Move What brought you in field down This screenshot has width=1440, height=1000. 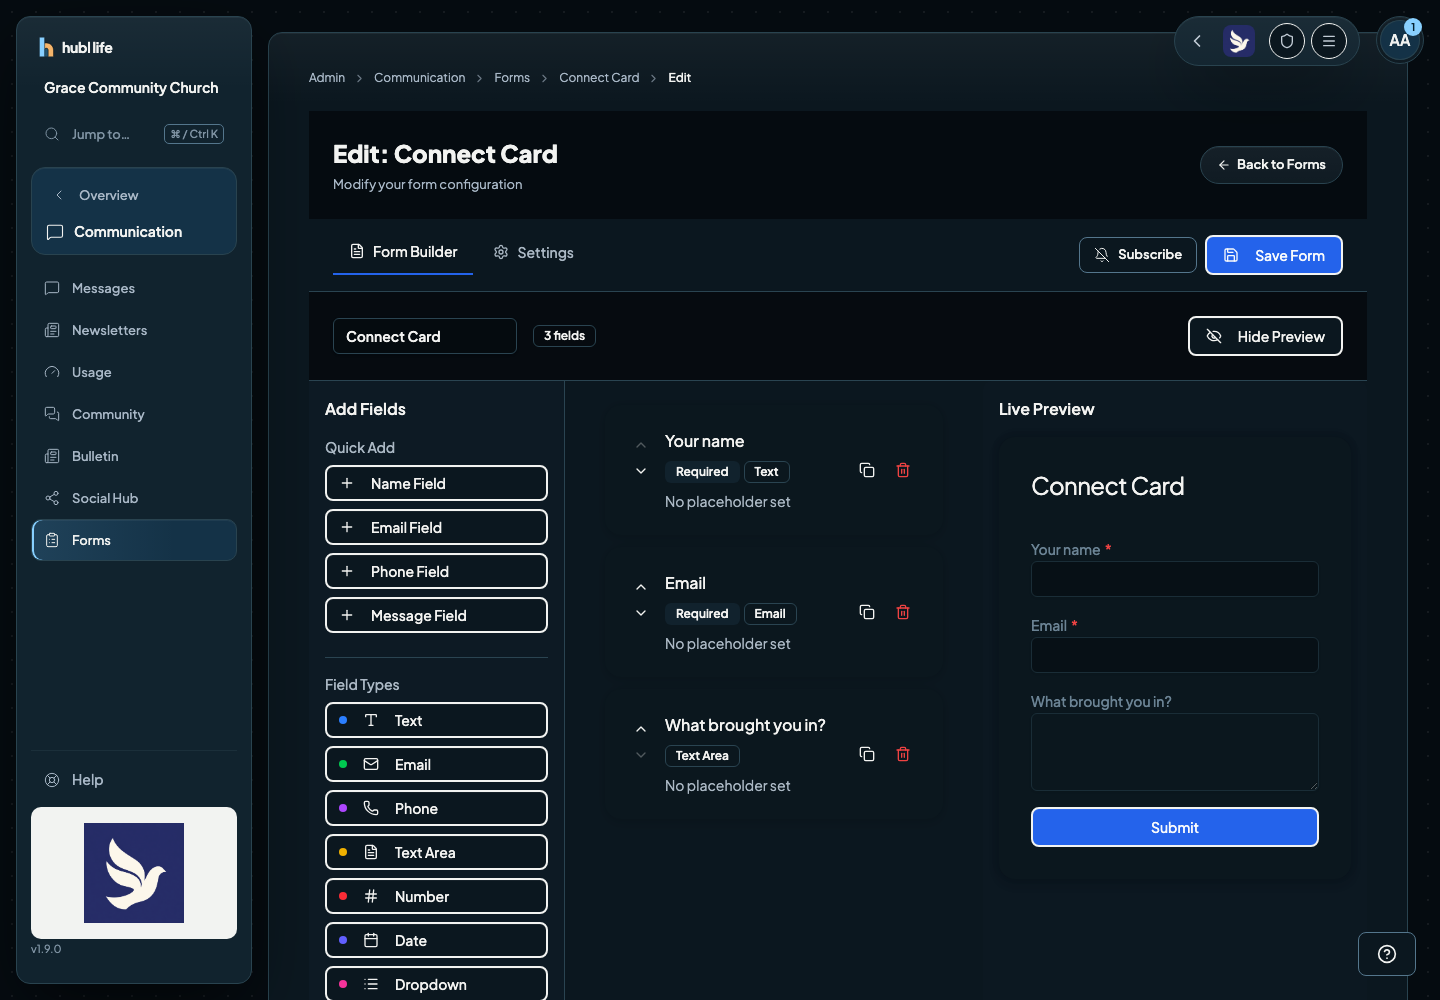click(x=641, y=755)
